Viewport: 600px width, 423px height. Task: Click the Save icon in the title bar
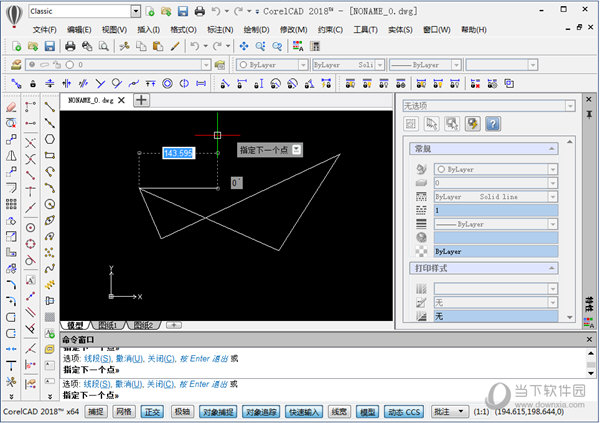[x=182, y=12]
